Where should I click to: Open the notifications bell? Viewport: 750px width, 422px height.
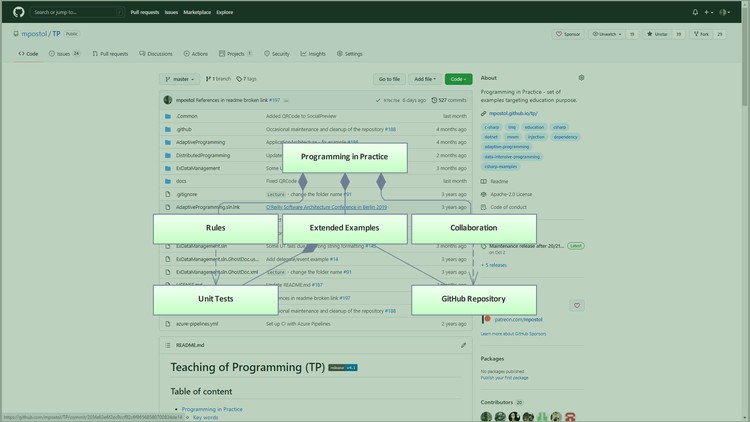click(x=695, y=12)
